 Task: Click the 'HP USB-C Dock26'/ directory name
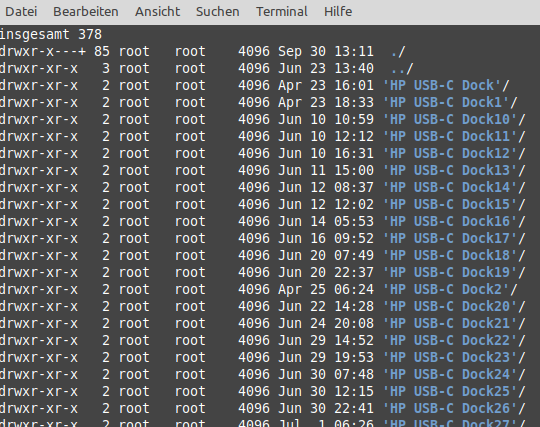(454, 408)
